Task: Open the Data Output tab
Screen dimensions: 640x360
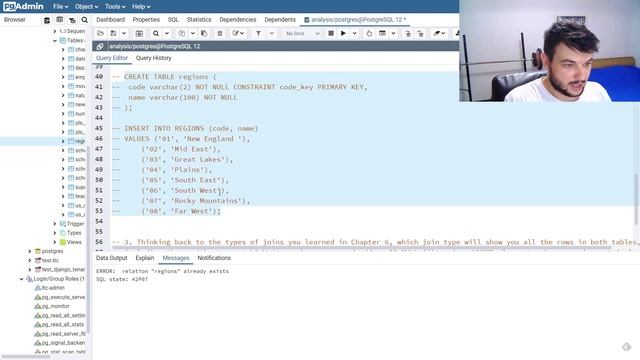Action: [x=111, y=258]
